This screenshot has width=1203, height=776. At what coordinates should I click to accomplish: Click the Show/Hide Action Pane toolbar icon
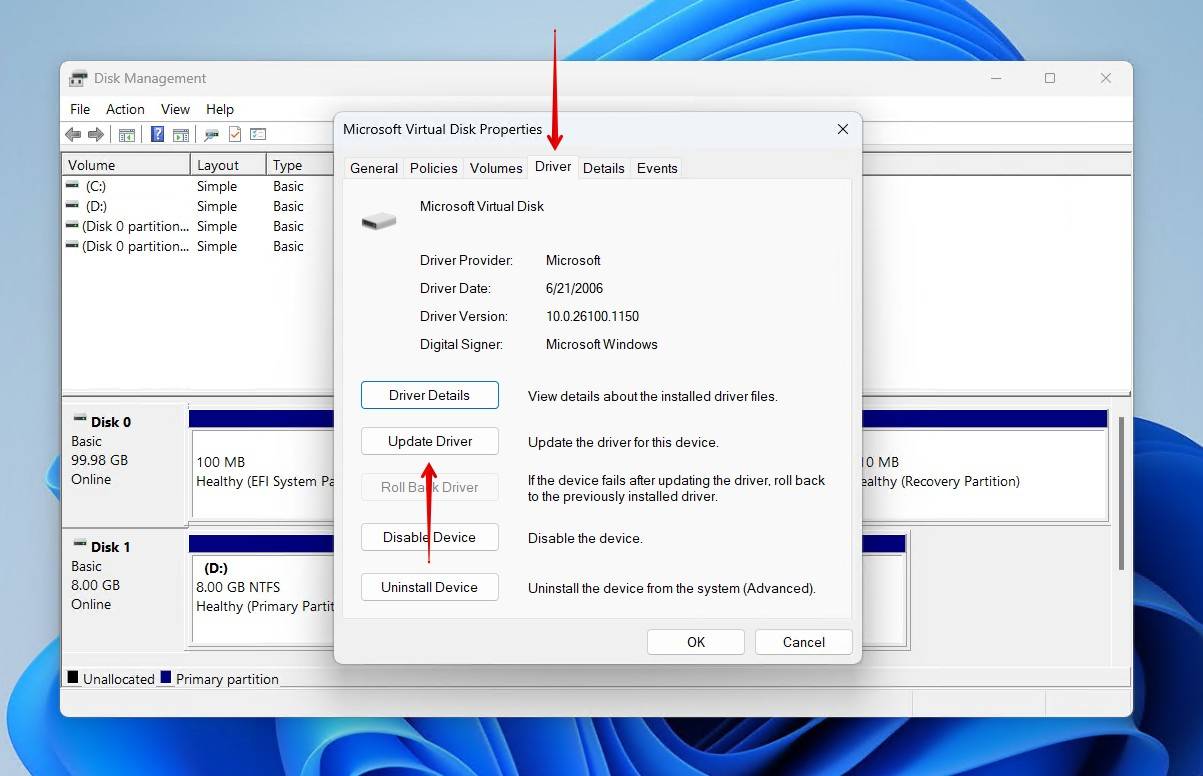181,134
